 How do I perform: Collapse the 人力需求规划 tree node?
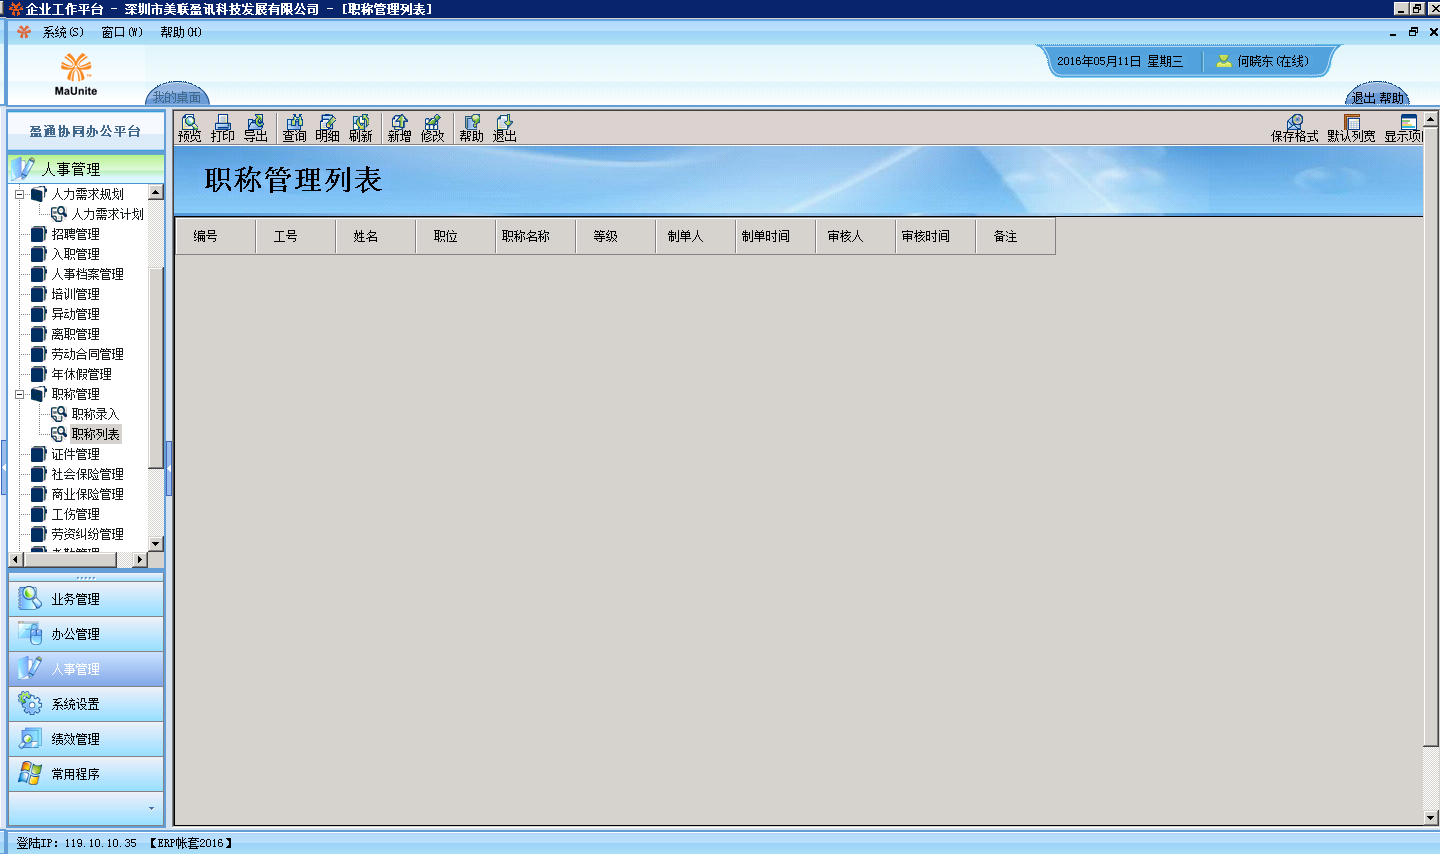(x=19, y=194)
